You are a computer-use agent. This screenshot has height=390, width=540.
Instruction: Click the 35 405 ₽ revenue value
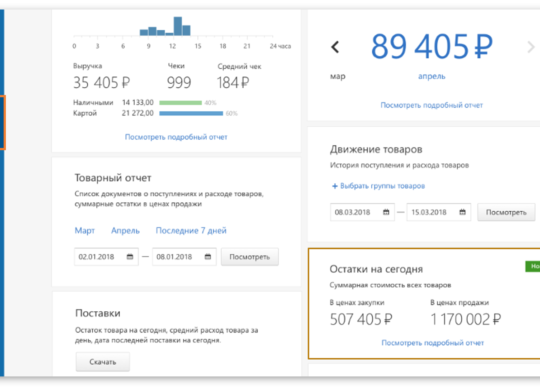(x=102, y=83)
